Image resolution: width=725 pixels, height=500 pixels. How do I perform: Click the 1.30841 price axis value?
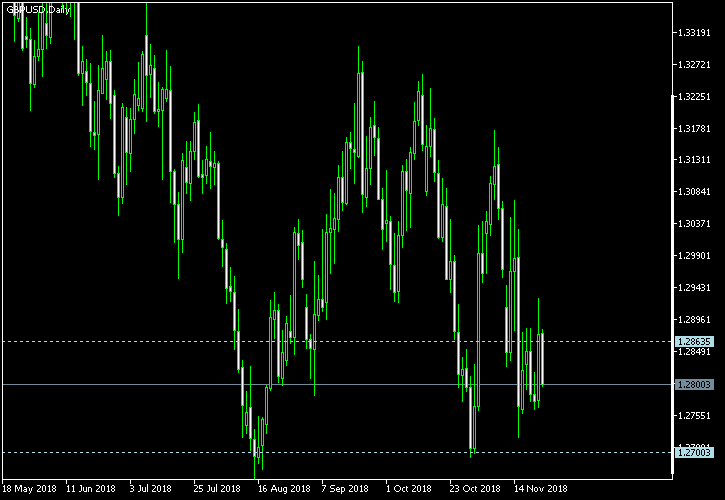click(694, 192)
